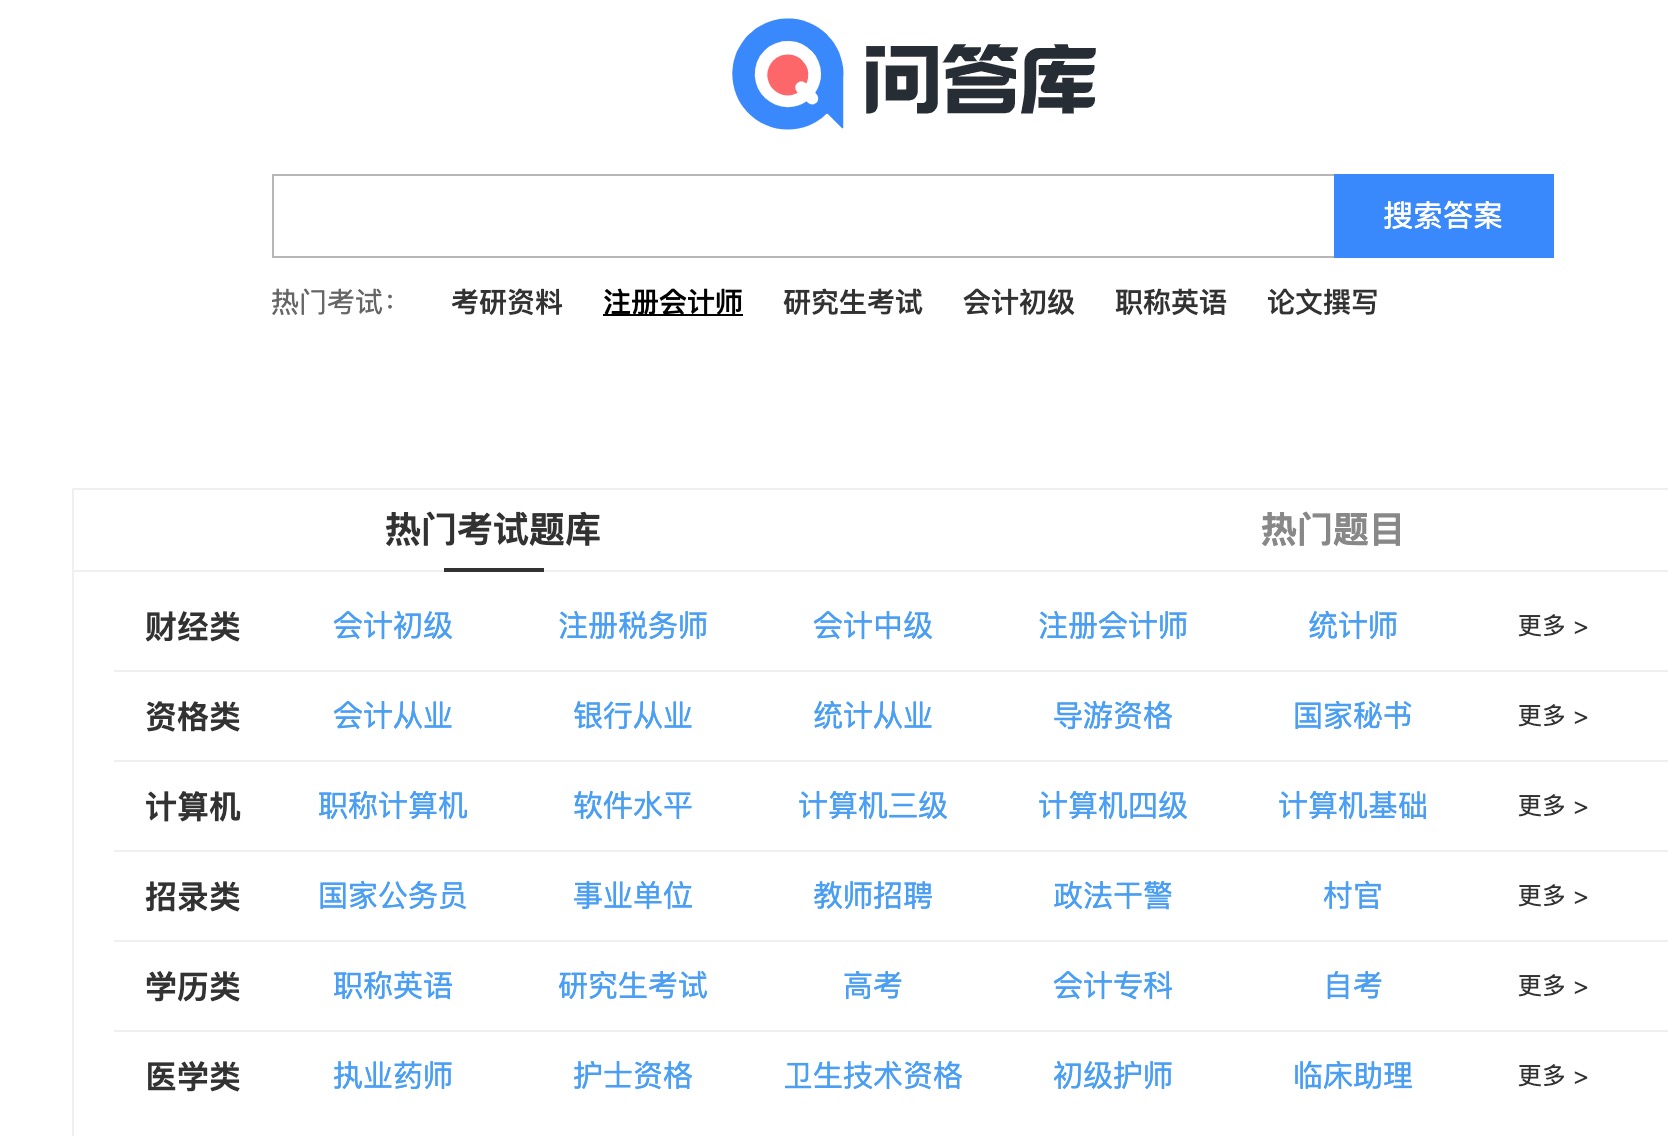Image resolution: width=1668 pixels, height=1136 pixels.
Task: Switch to the 热门题目 tab
Action: point(1332,531)
